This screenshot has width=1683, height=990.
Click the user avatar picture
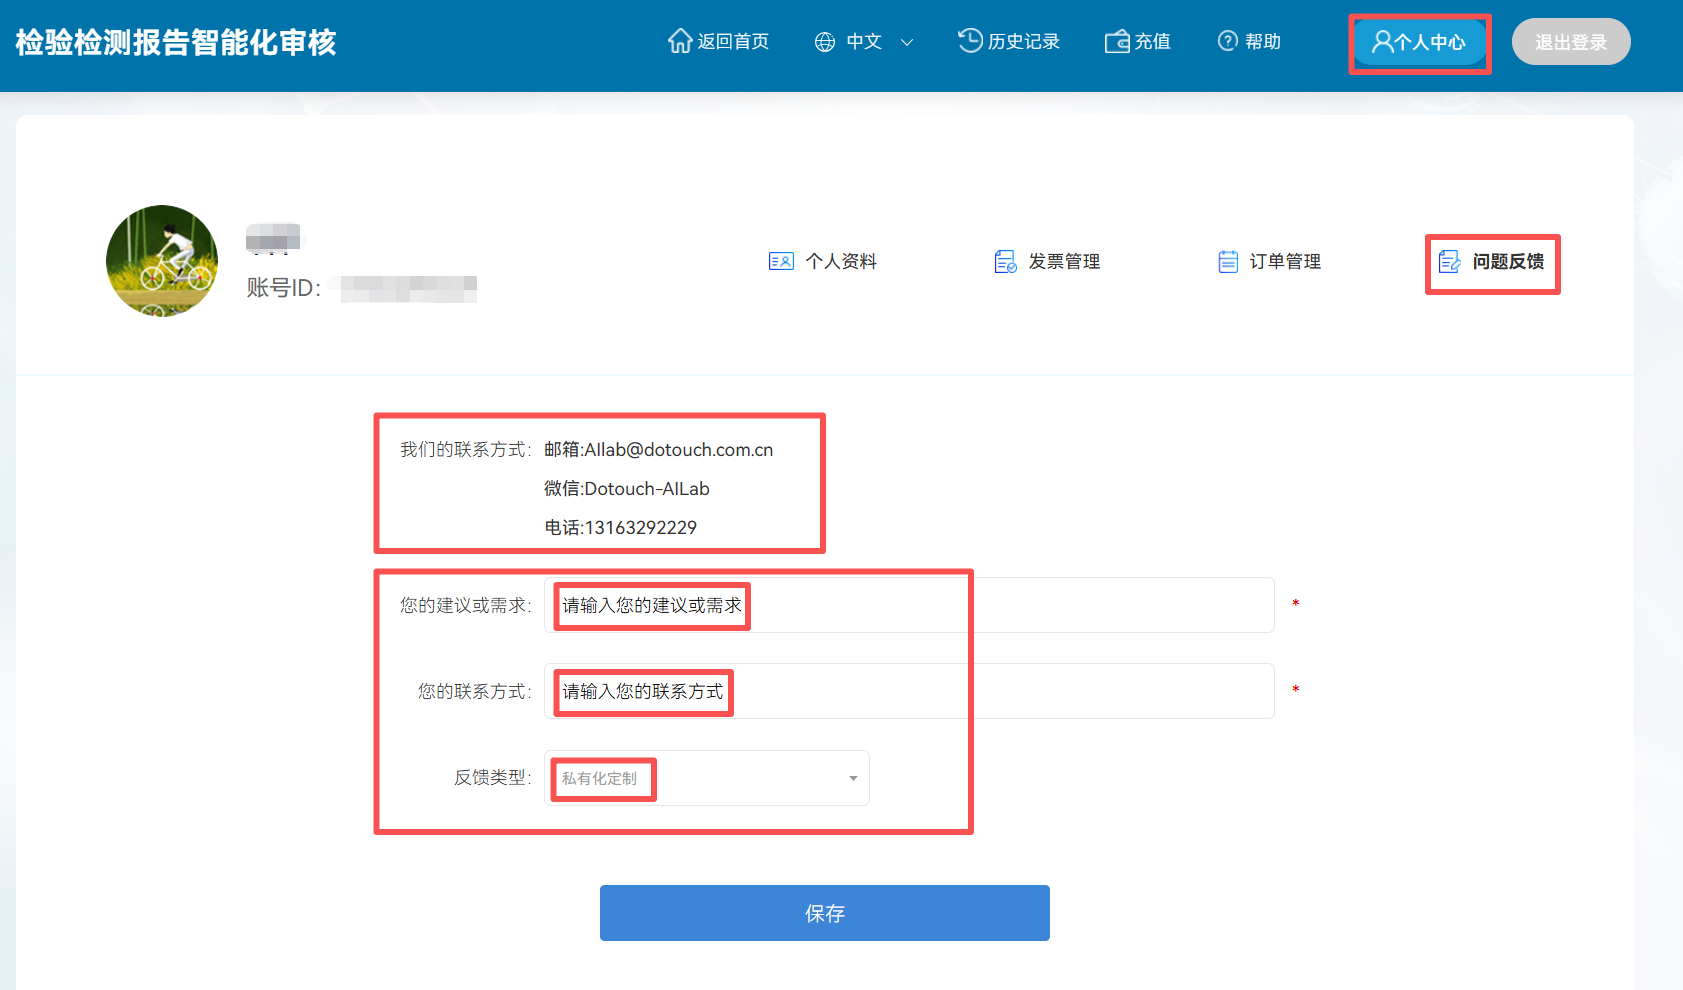(x=162, y=261)
